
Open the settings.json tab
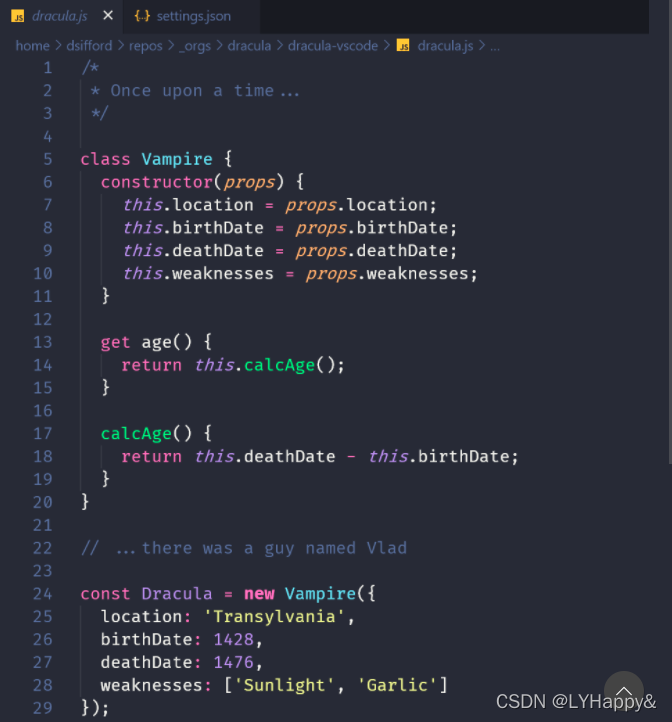192,16
